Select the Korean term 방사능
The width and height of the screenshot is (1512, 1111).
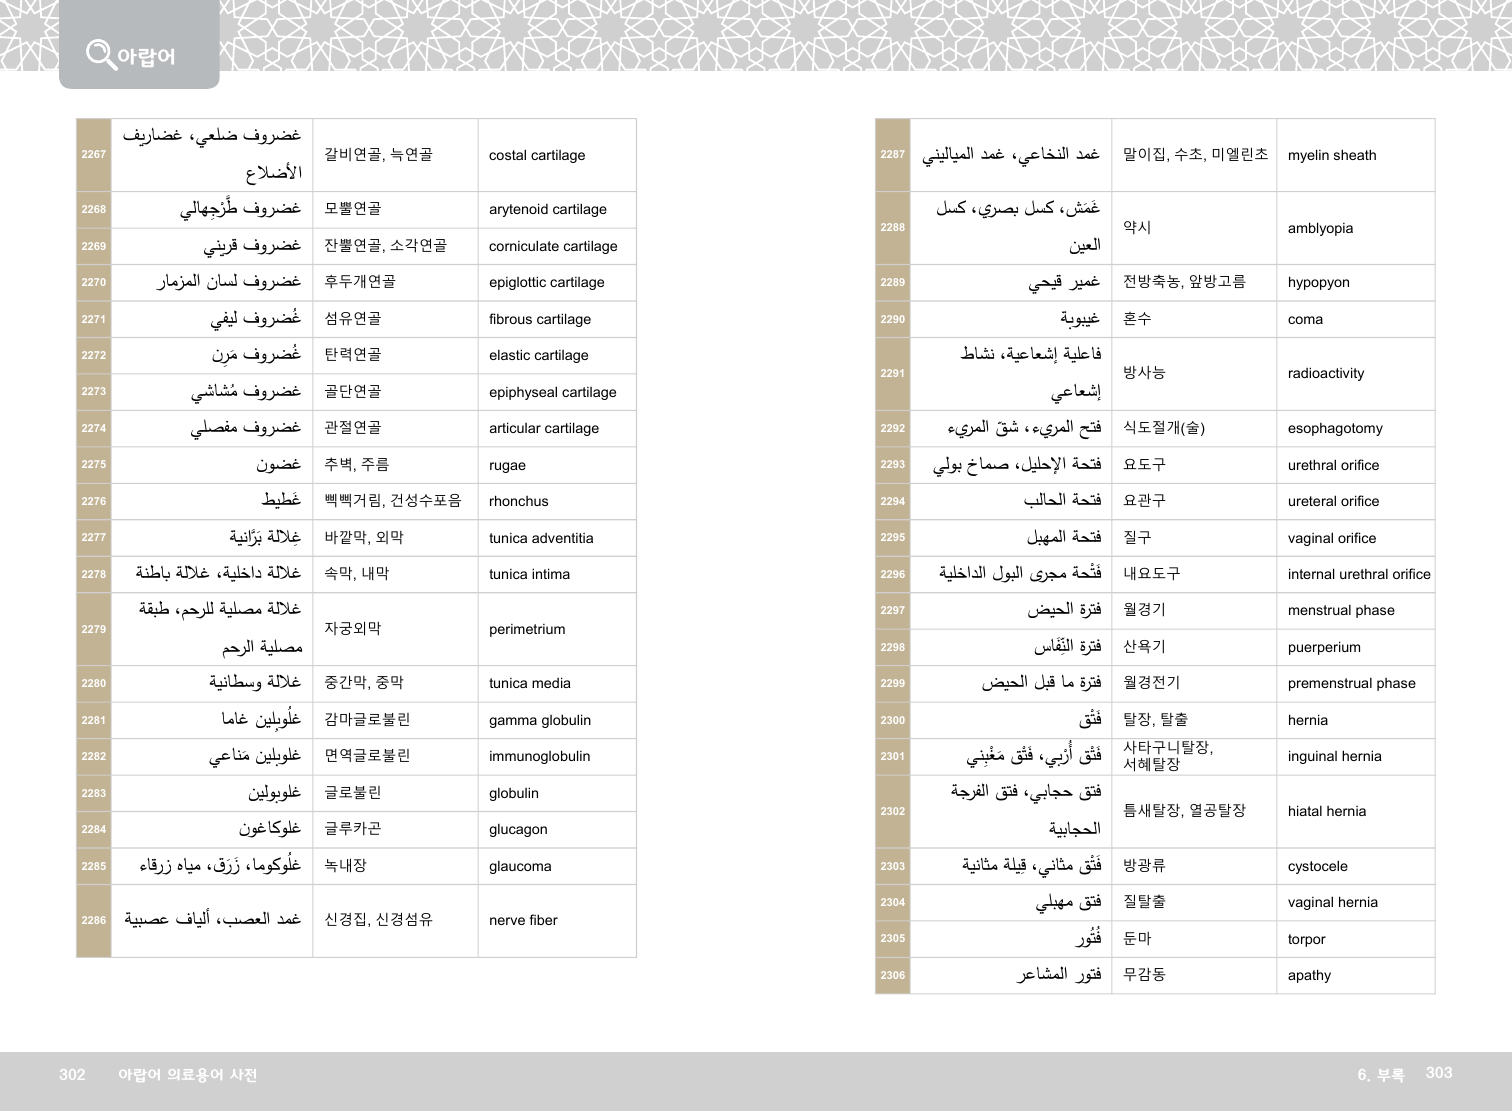pyautogui.click(x=1144, y=372)
